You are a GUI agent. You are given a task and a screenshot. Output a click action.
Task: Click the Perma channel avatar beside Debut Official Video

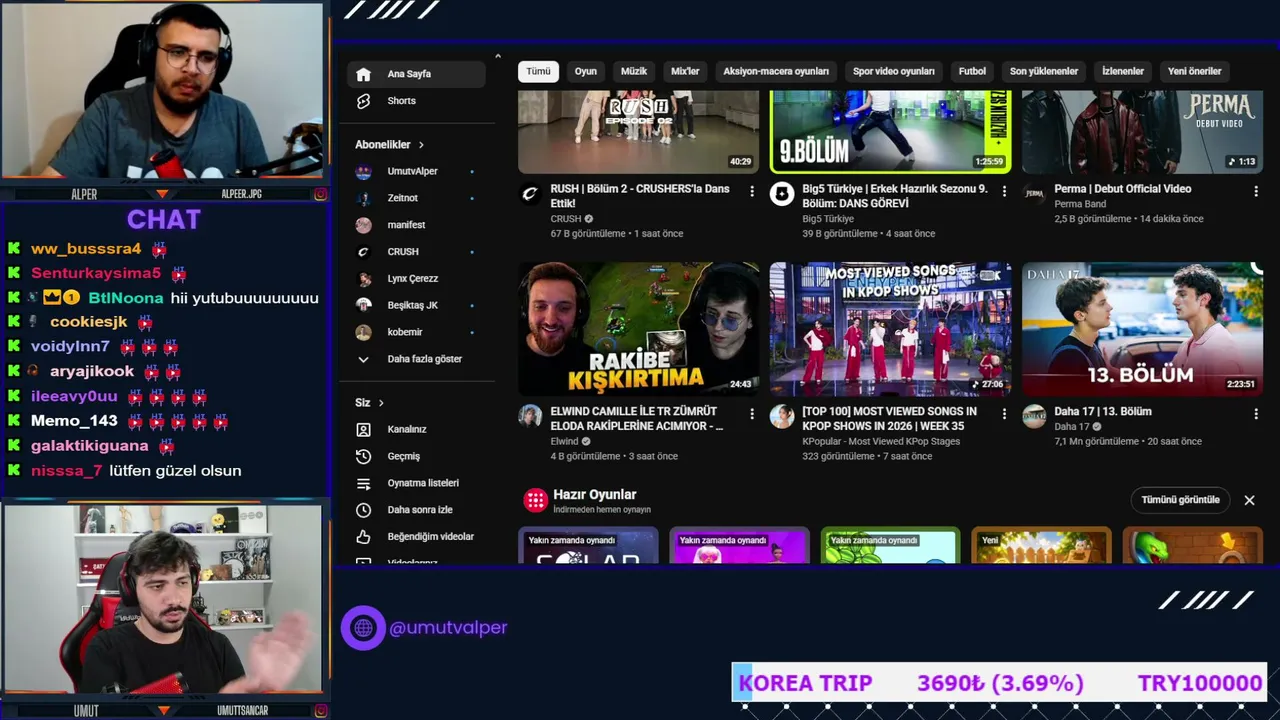1034,194
